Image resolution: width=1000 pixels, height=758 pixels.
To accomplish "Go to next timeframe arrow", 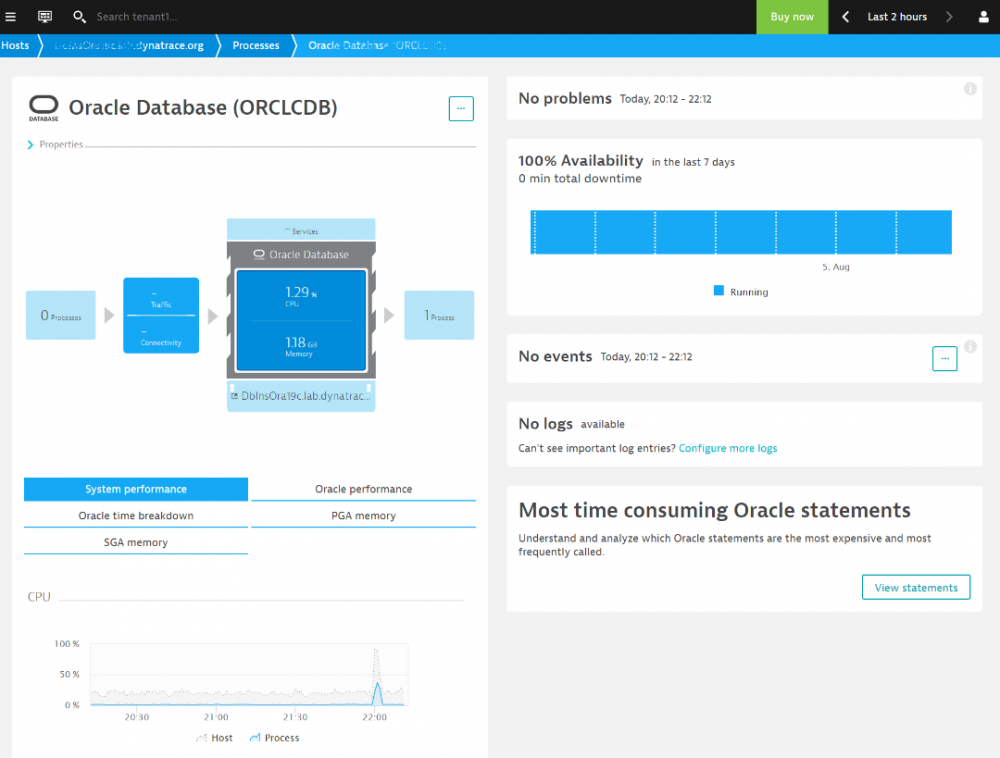I will (x=949, y=17).
